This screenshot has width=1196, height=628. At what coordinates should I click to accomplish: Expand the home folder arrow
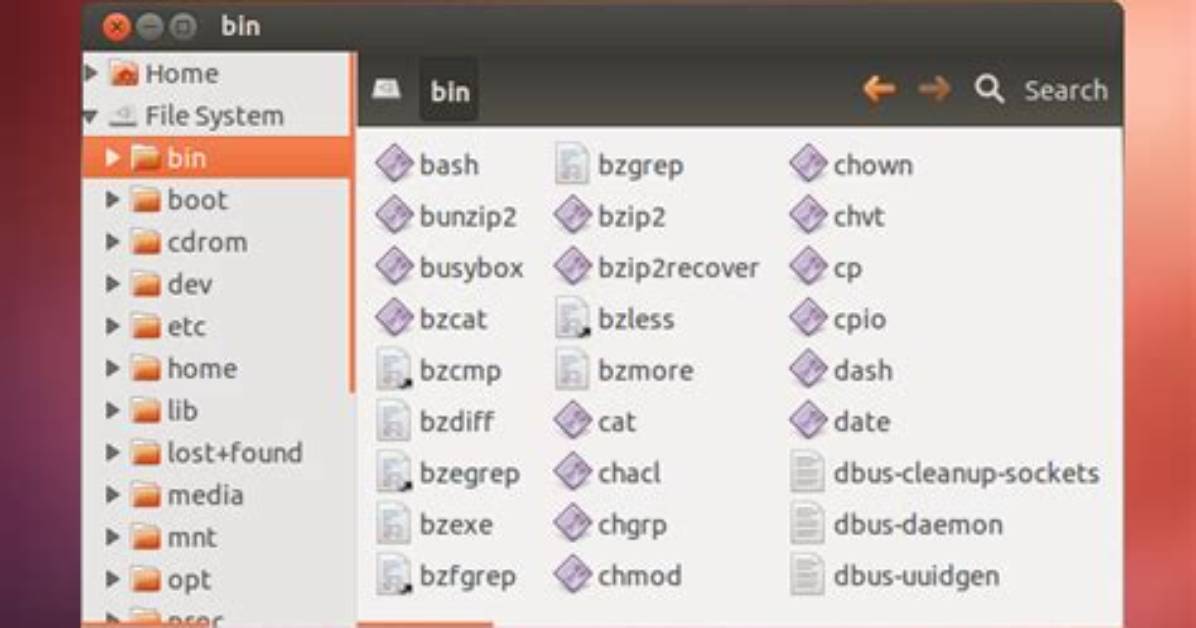tap(113, 369)
